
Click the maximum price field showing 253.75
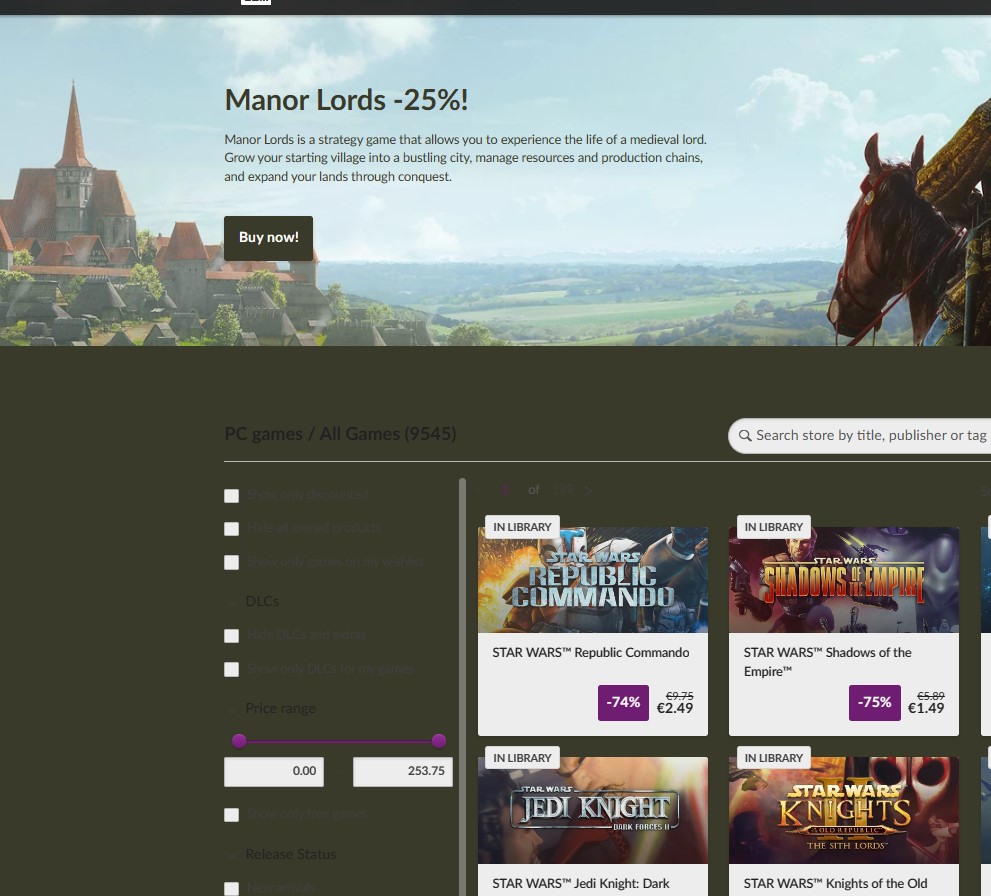click(403, 772)
